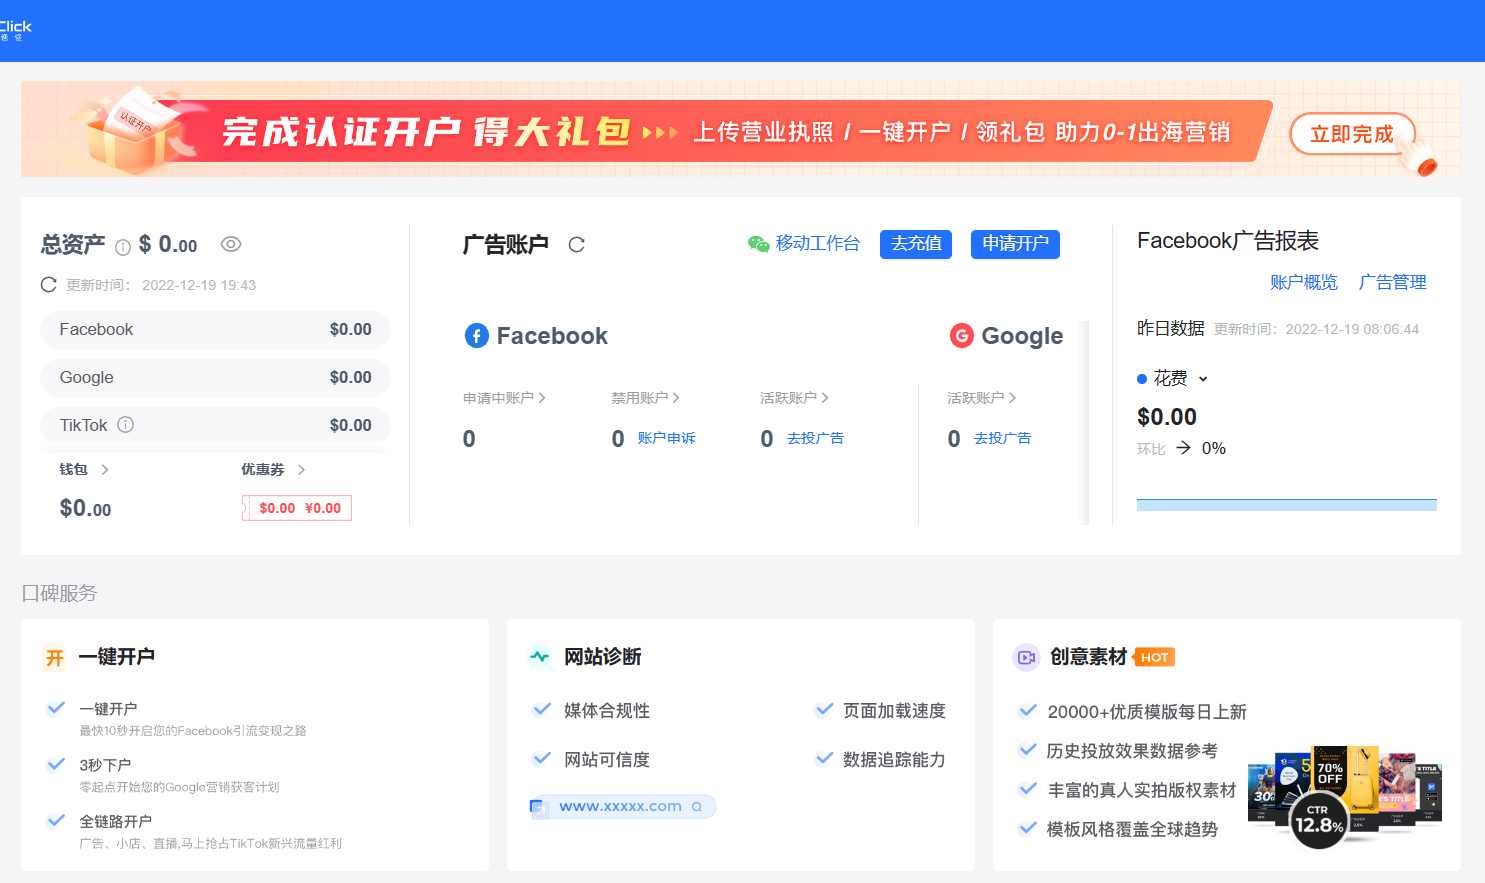The width and height of the screenshot is (1485, 883).
Task: Click the Facebook广告报表 heading
Action: [x=1228, y=241]
